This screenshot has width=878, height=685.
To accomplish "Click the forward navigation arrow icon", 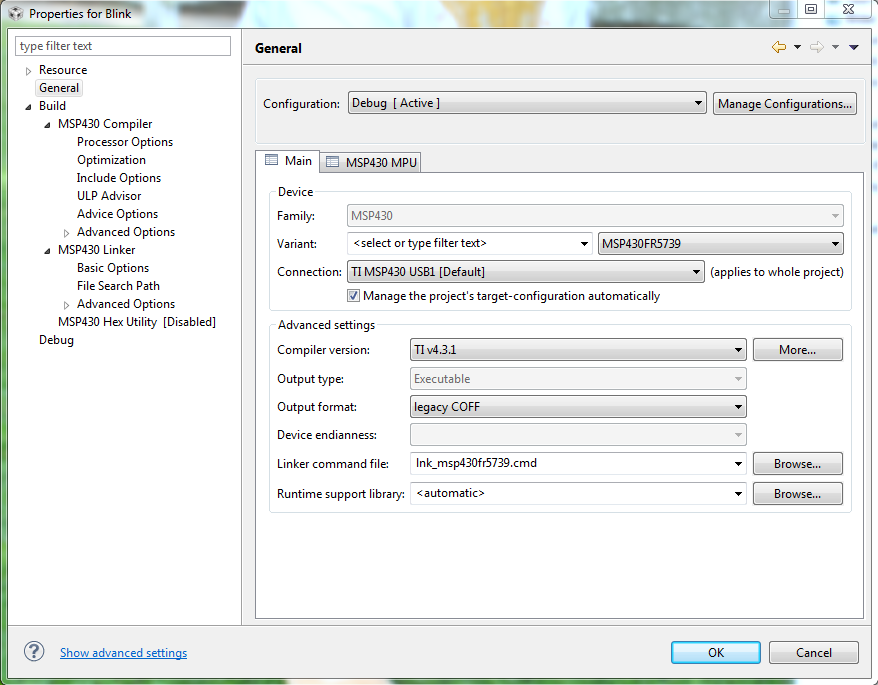I will point(817,47).
